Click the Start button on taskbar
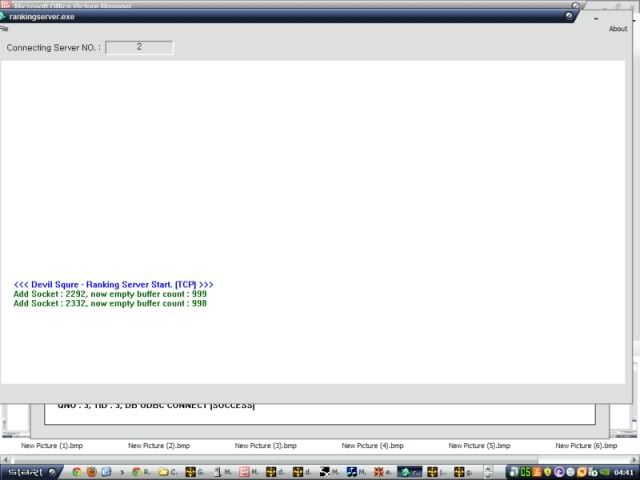 (x=30, y=471)
